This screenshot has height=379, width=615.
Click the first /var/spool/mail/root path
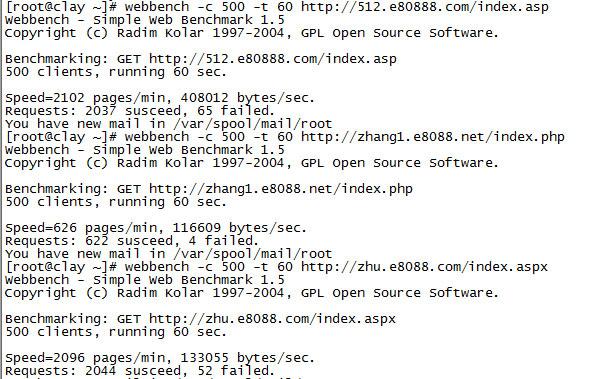click(253, 124)
